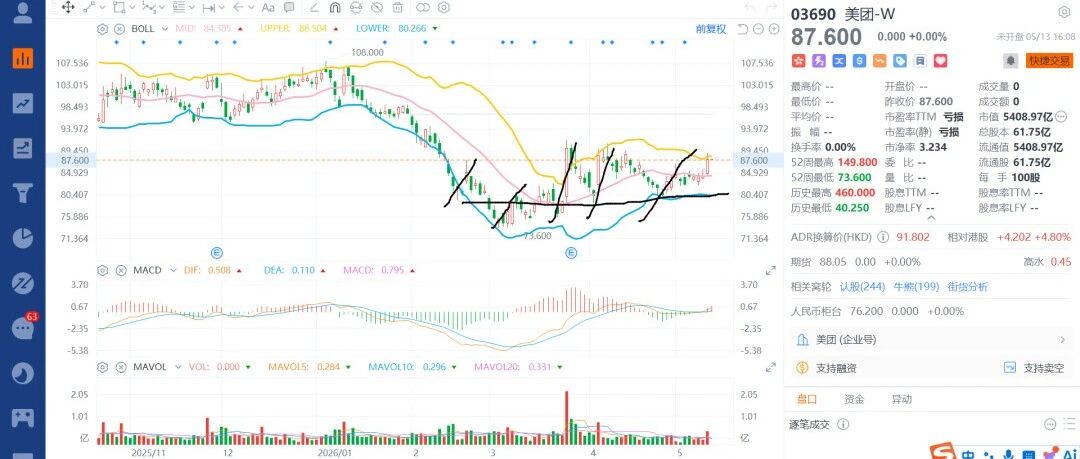The image size is (1080, 459).
Task: Expand the MACD panel to fullscreen
Action: click(771, 272)
